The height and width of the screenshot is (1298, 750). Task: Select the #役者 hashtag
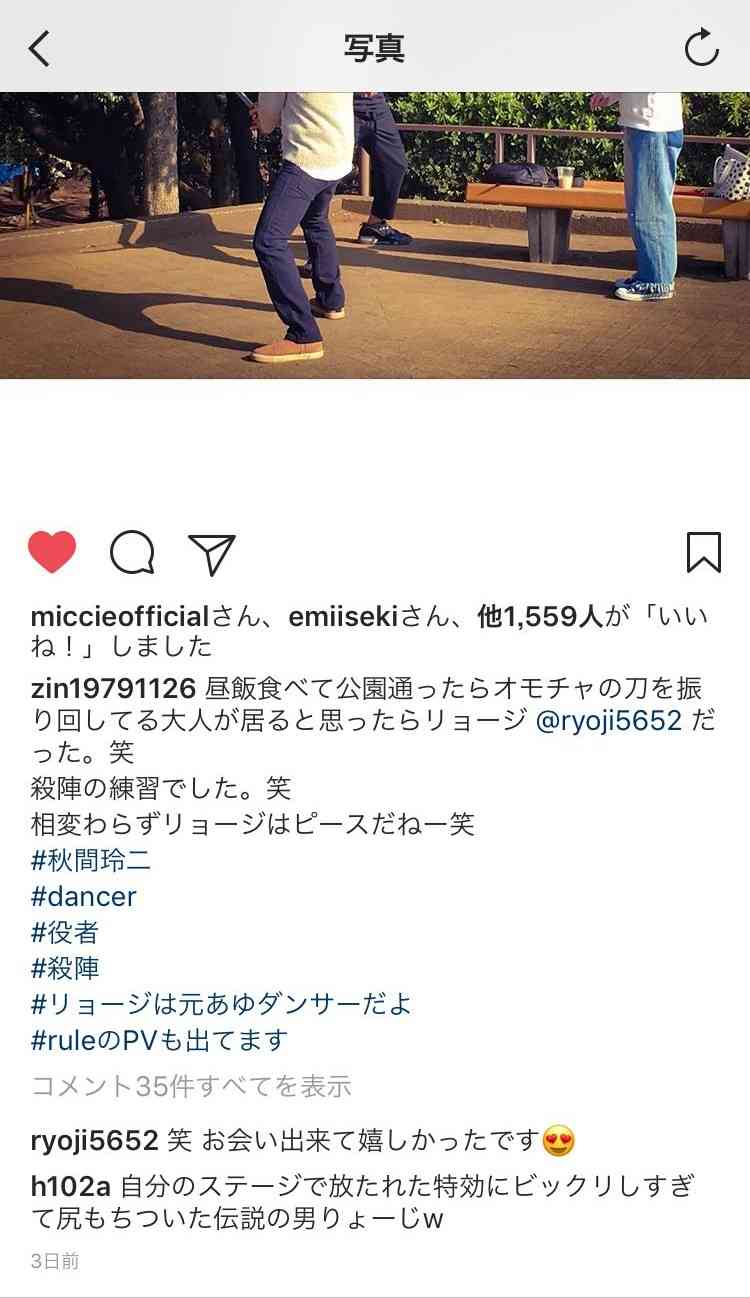(65, 932)
